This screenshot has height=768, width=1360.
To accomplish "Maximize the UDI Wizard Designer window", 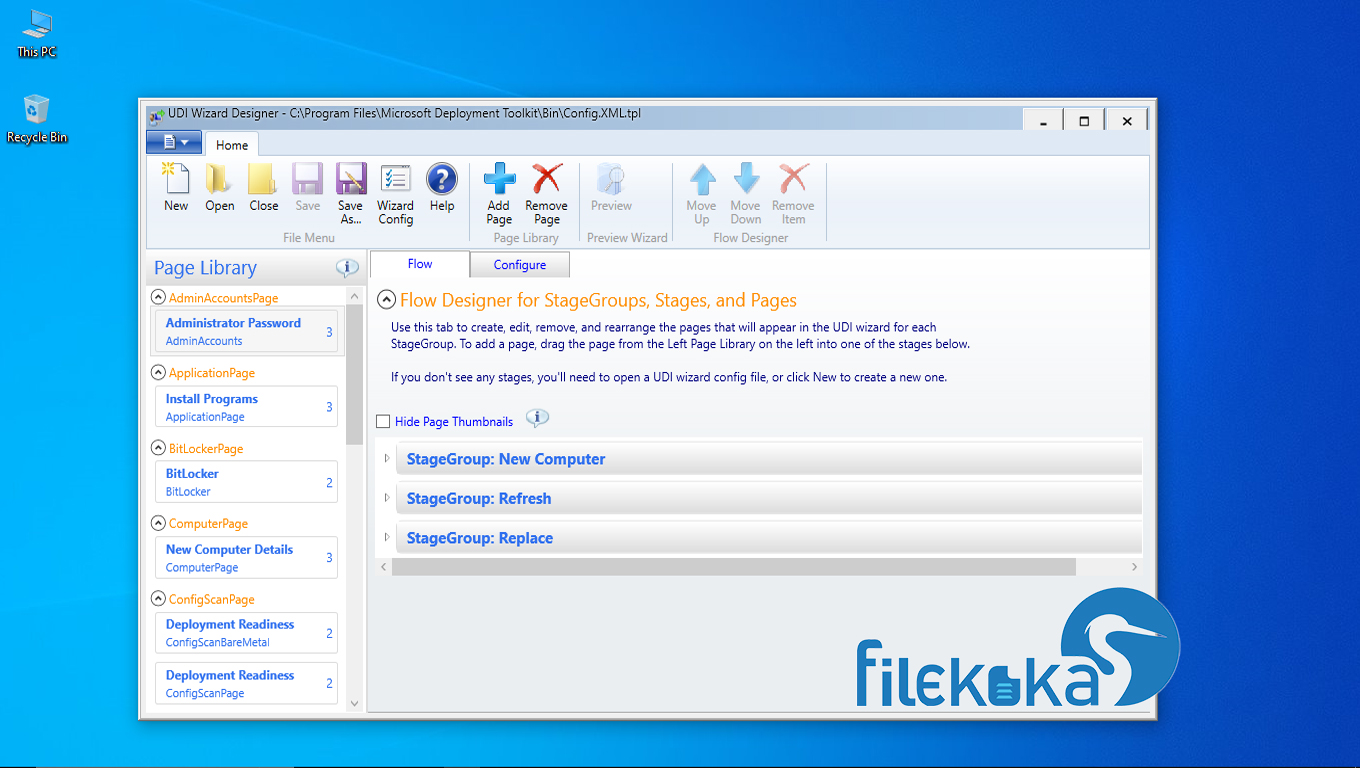I will point(1084,120).
